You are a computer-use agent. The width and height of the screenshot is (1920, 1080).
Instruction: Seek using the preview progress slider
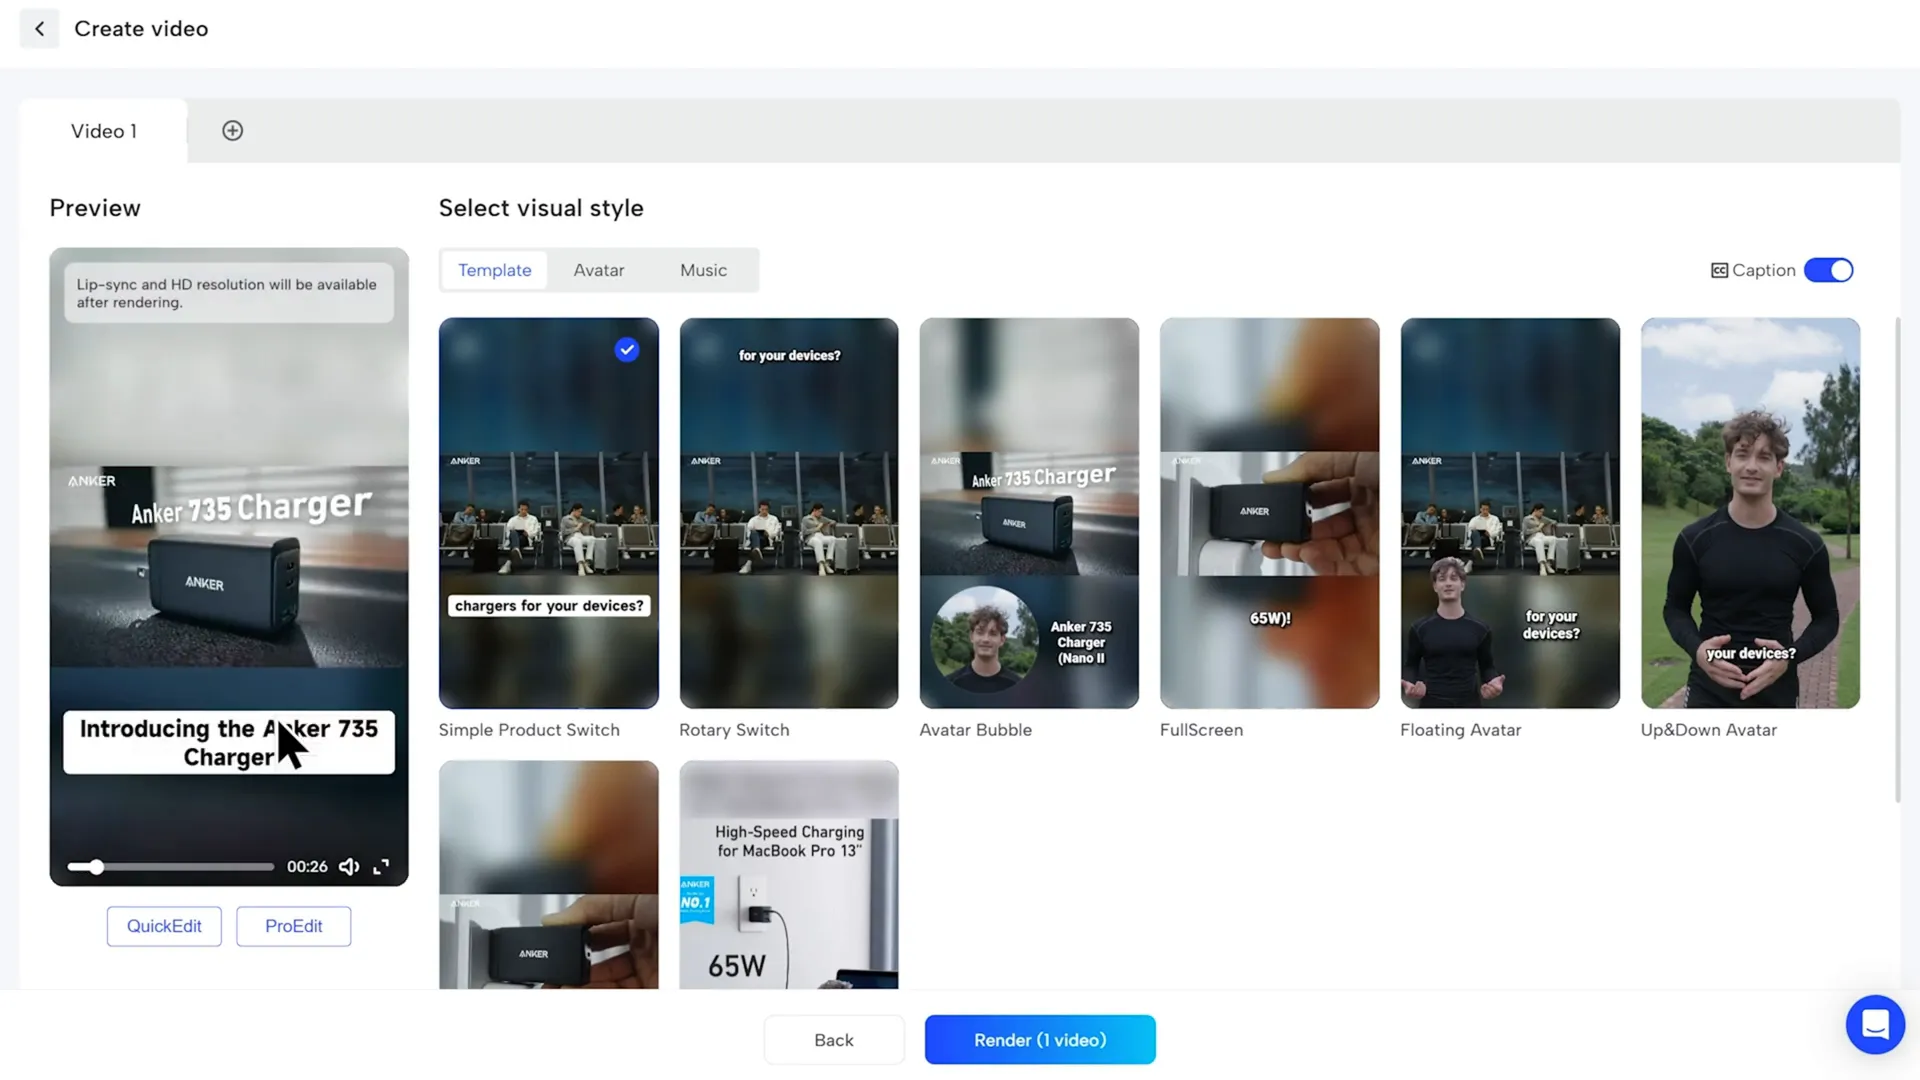tap(171, 867)
